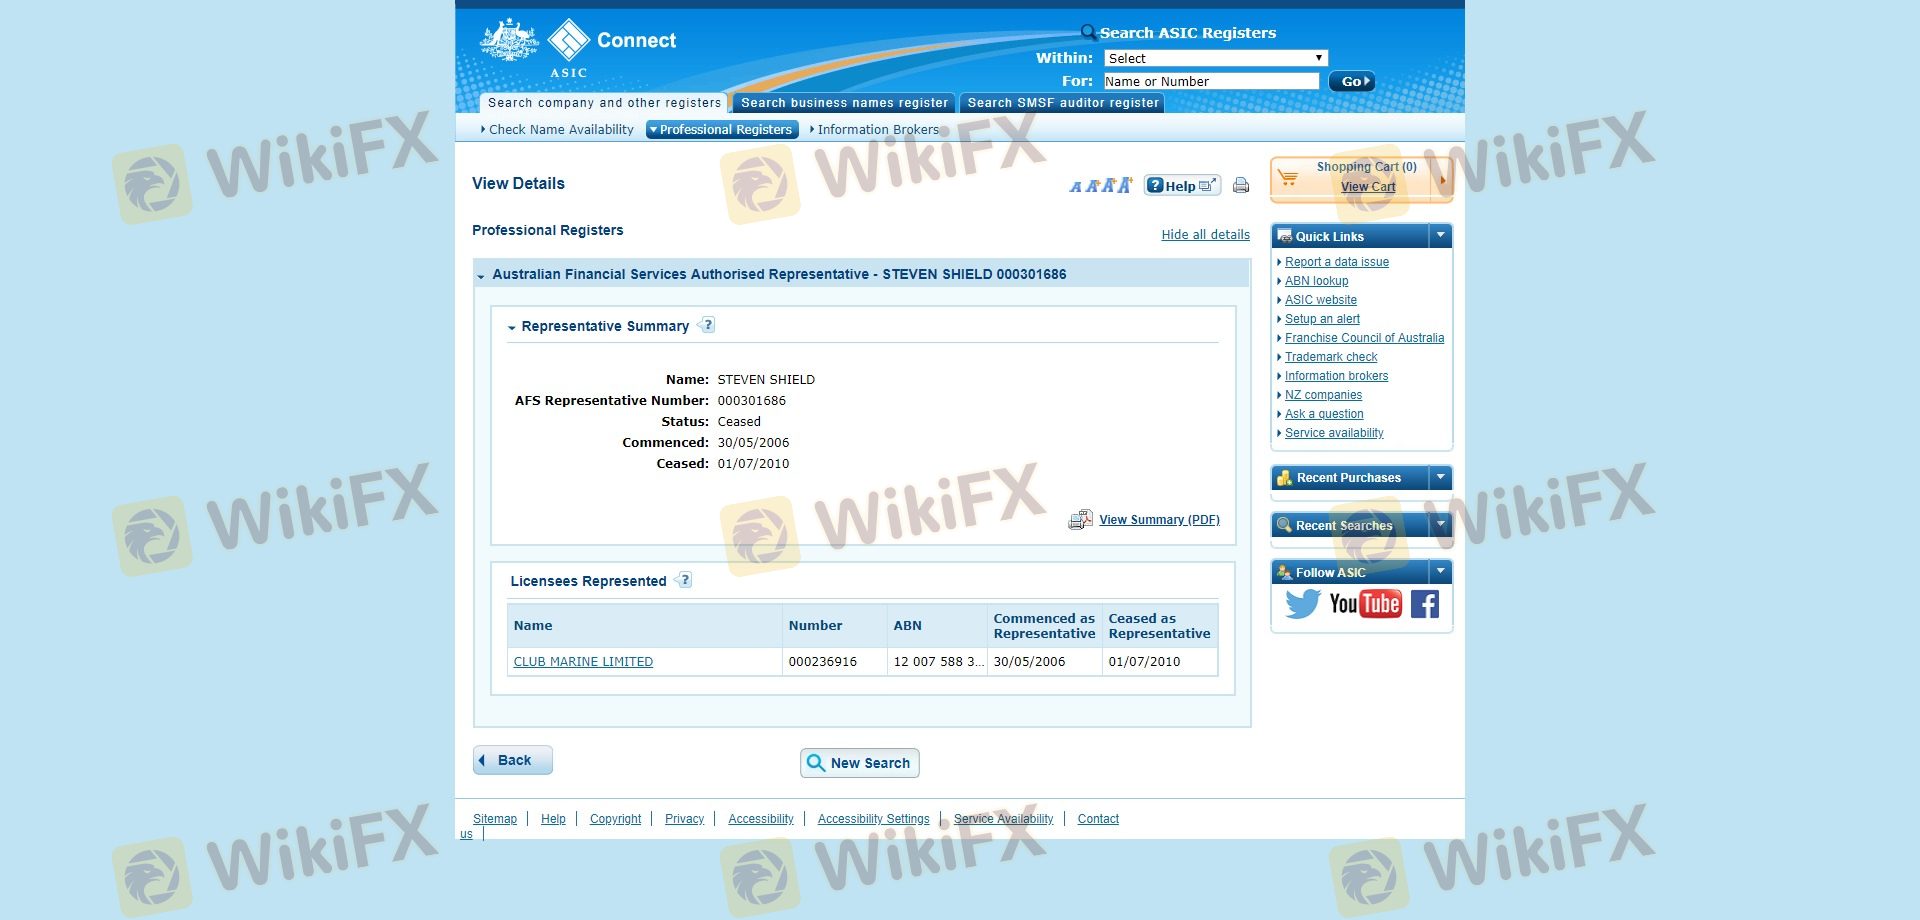Image resolution: width=1920 pixels, height=920 pixels.
Task: Click Representative Summary help question icon
Action: click(708, 325)
